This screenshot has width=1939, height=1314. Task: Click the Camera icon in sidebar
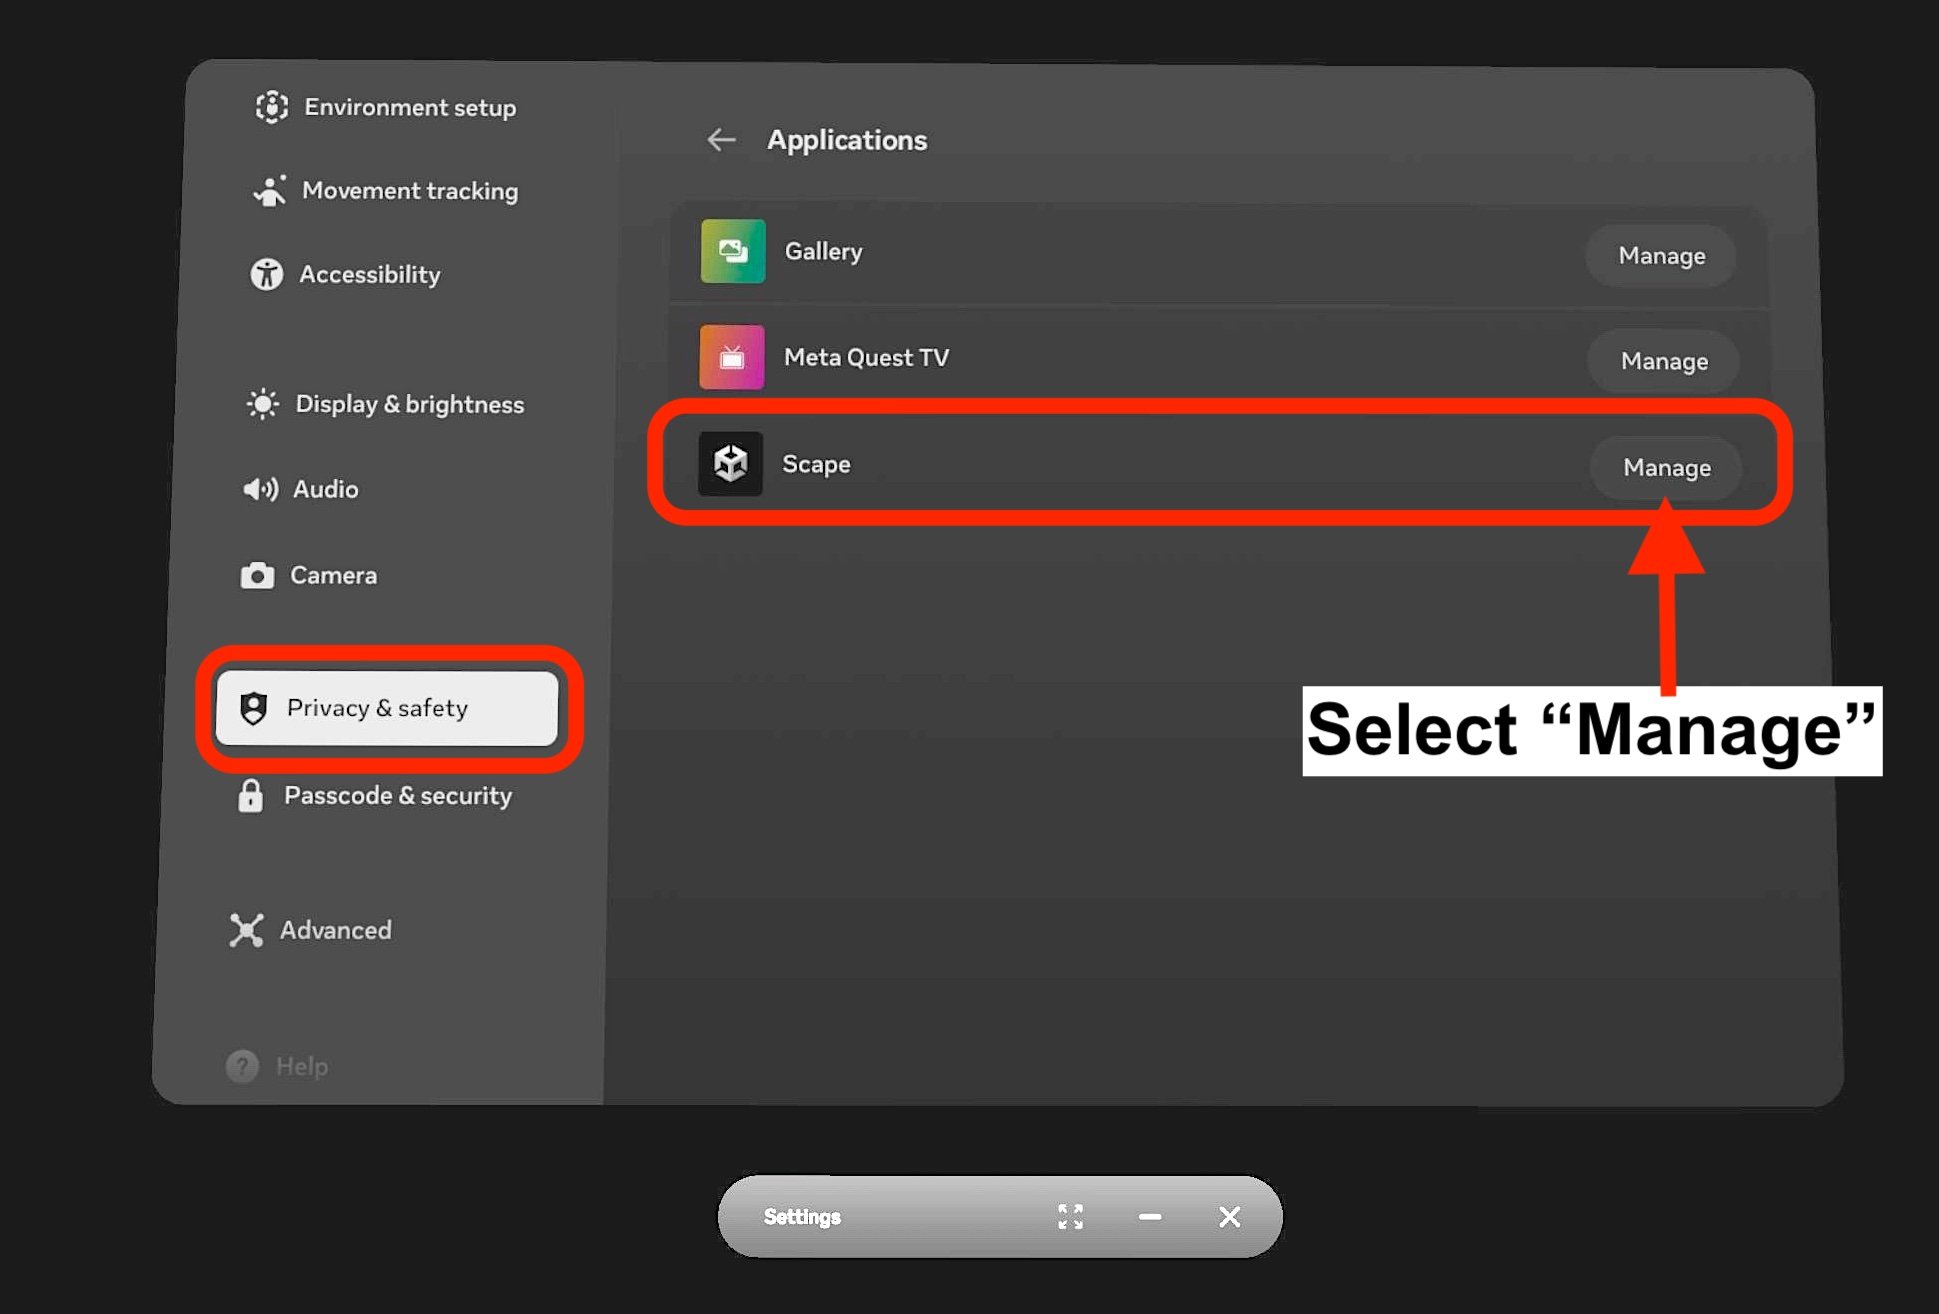(x=257, y=575)
